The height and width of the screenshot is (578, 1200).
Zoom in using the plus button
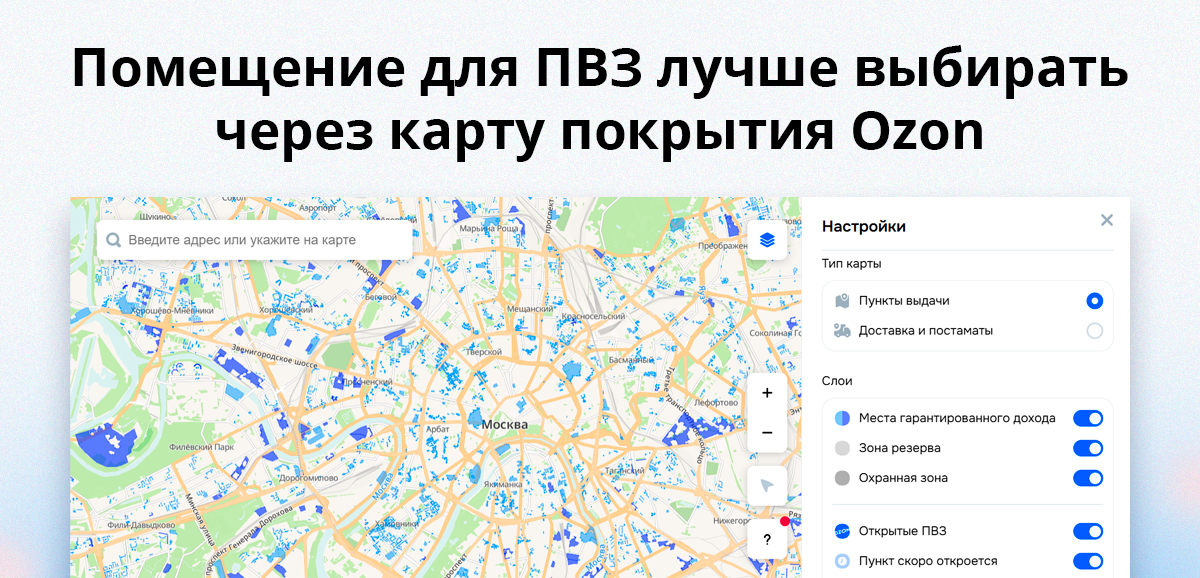point(767,393)
